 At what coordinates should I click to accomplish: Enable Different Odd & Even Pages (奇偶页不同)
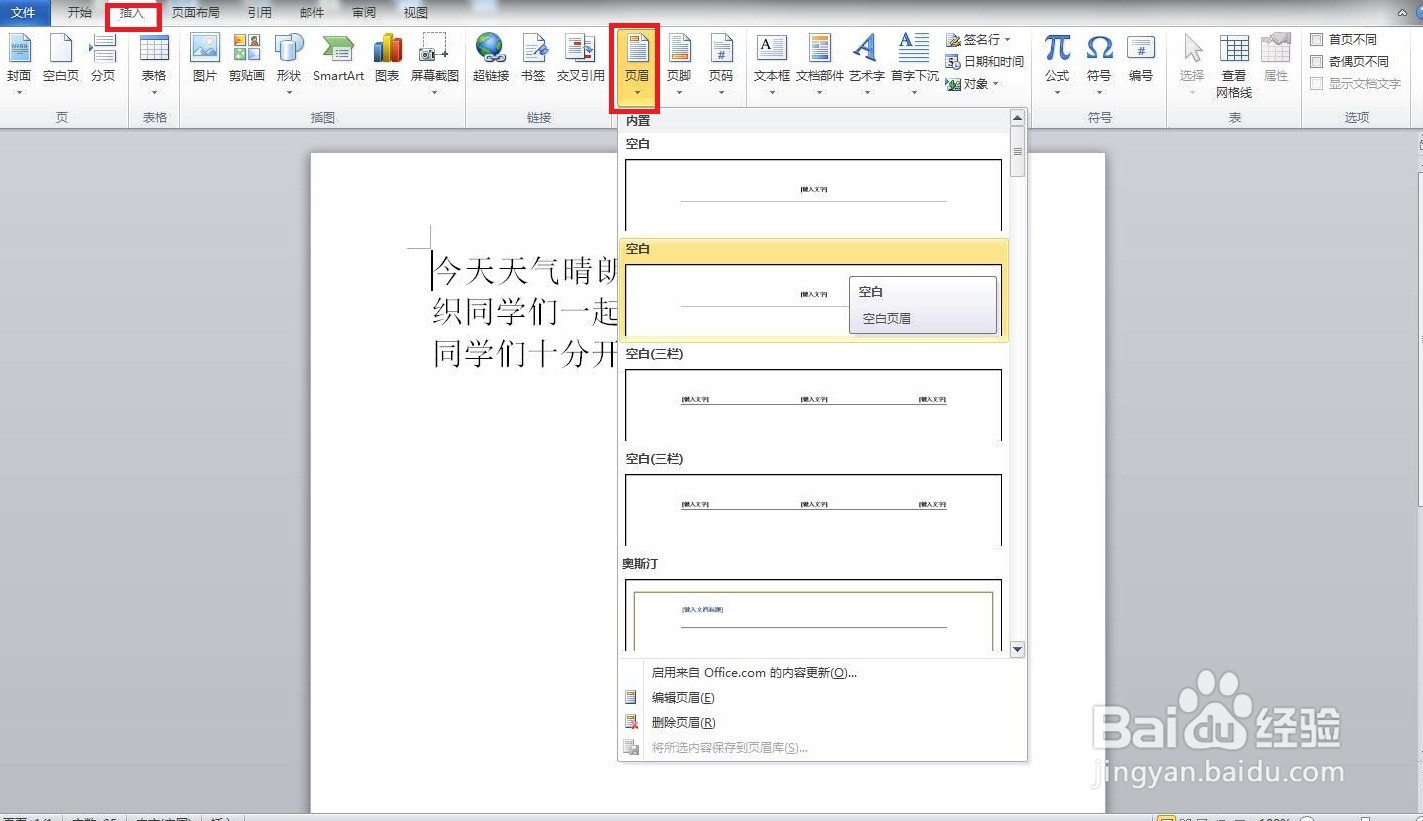click(1350, 61)
